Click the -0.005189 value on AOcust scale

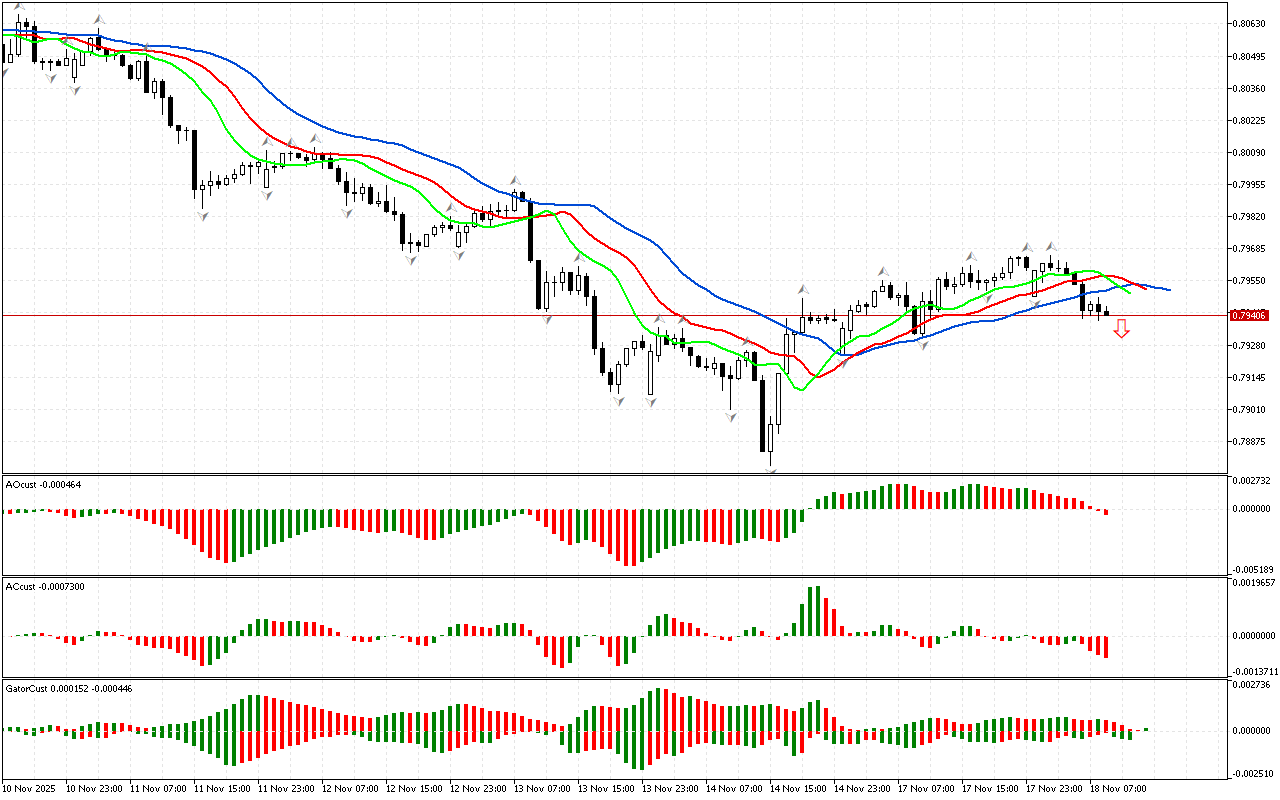click(1252, 567)
